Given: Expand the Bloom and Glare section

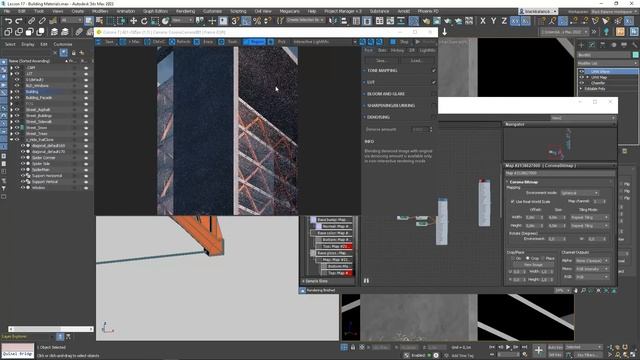Looking at the screenshot, I should coord(364,94).
